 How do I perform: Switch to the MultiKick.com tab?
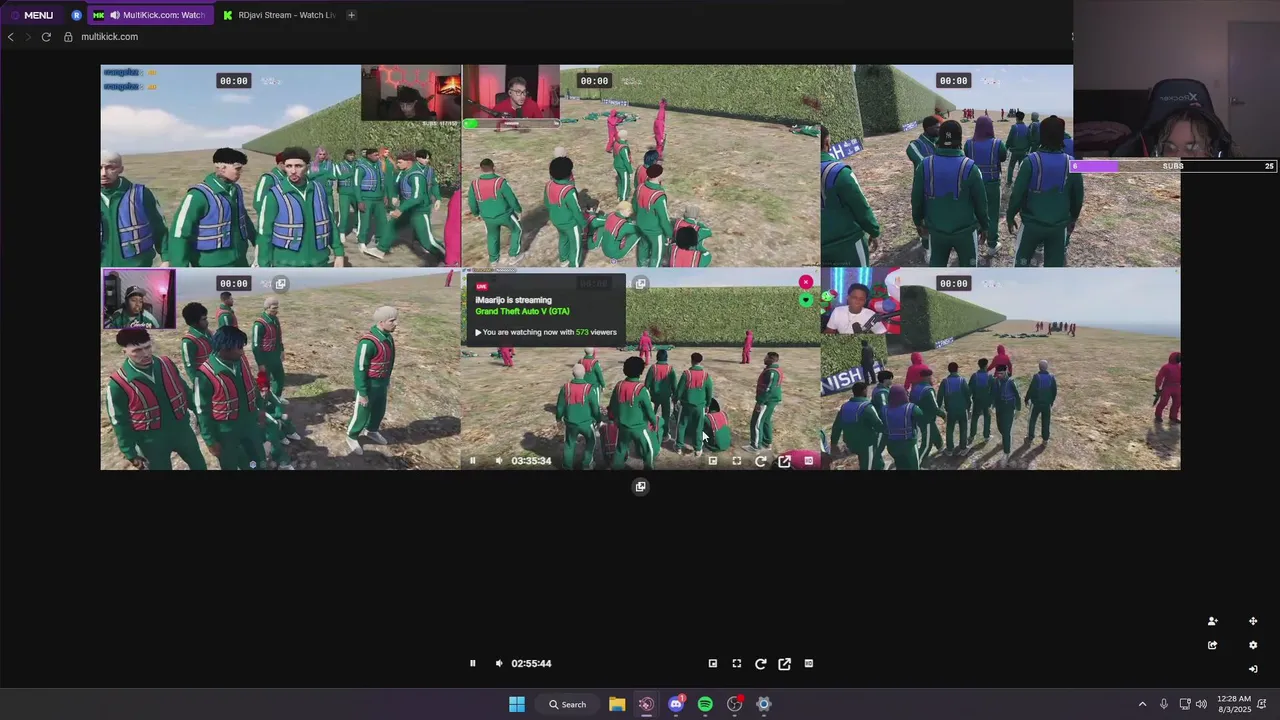tap(150, 15)
